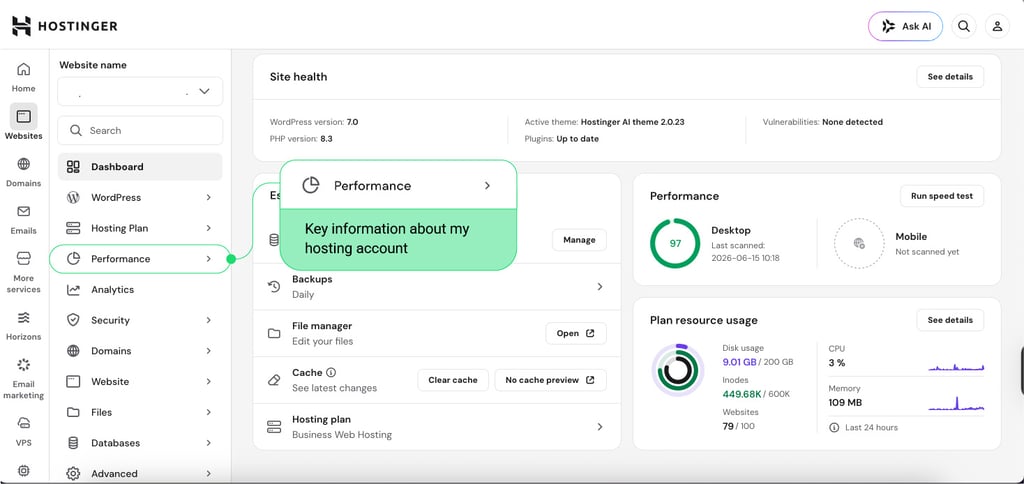1024x484 pixels.
Task: Expand Files chevron
Action: 208,412
